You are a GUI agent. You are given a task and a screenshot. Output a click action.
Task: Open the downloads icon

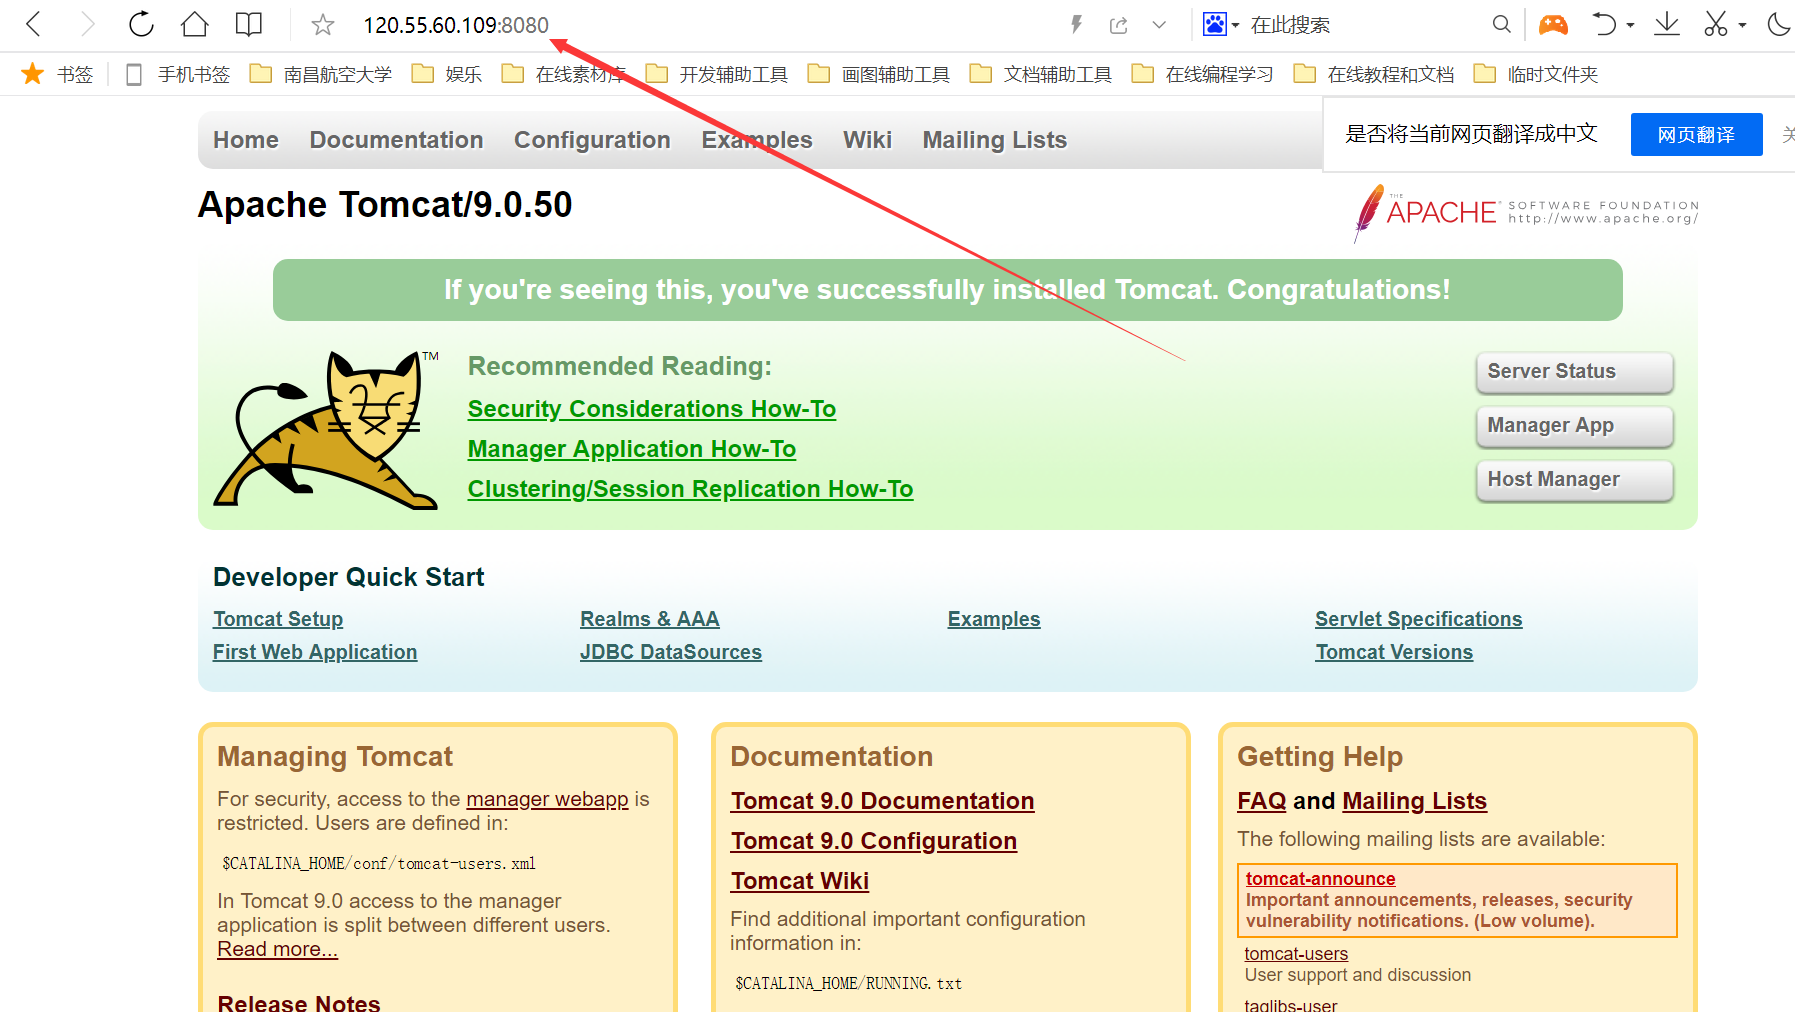(1667, 24)
